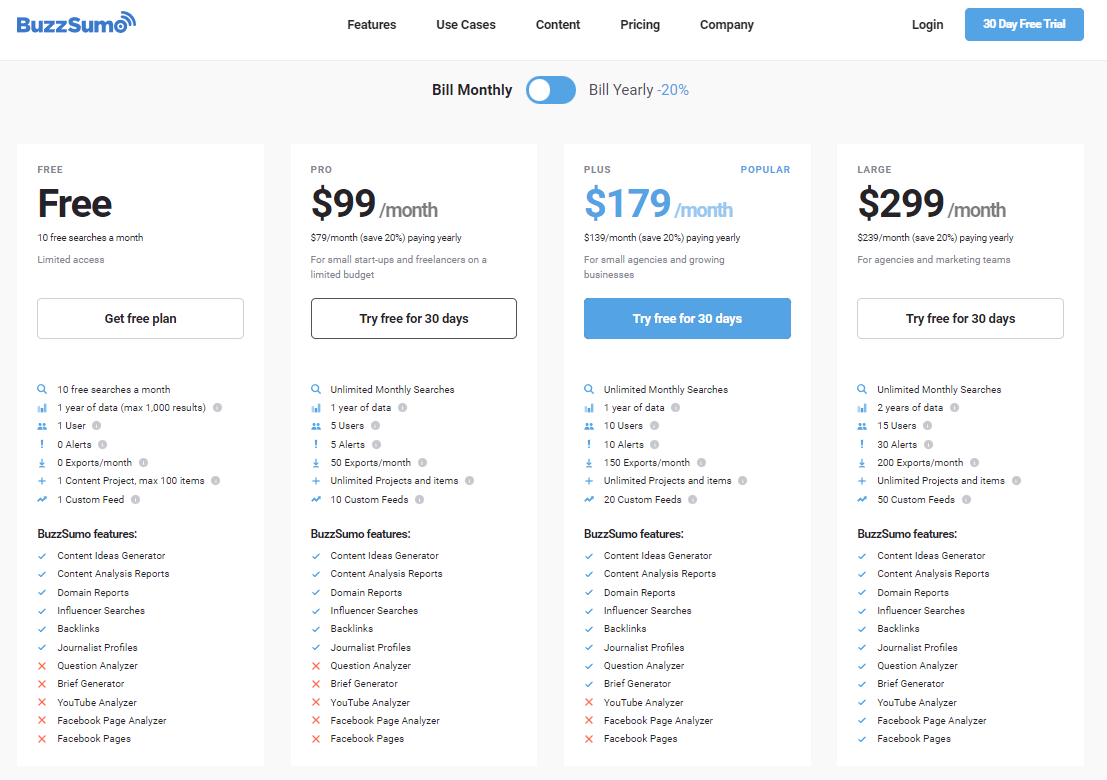Click the $299 /month Large price
1107x780 pixels.
coord(931,204)
